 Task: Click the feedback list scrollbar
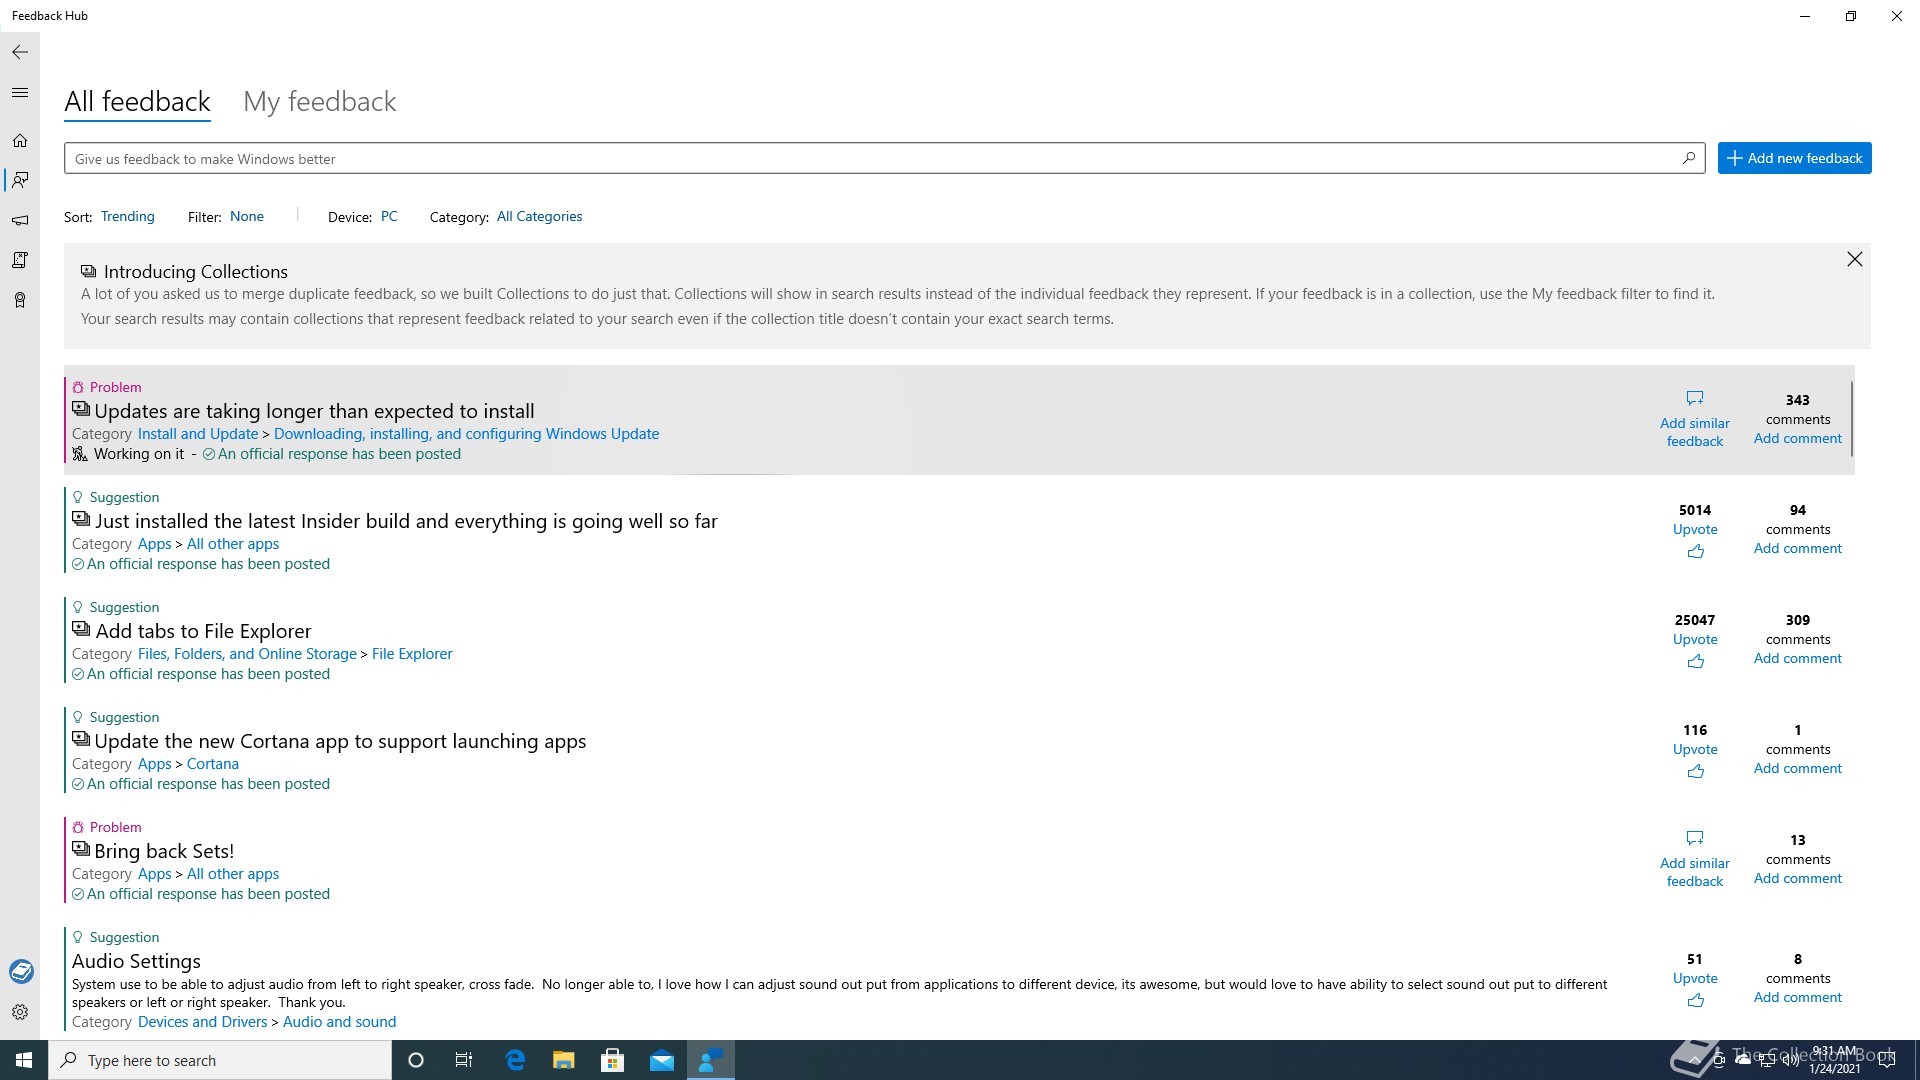click(1852, 419)
